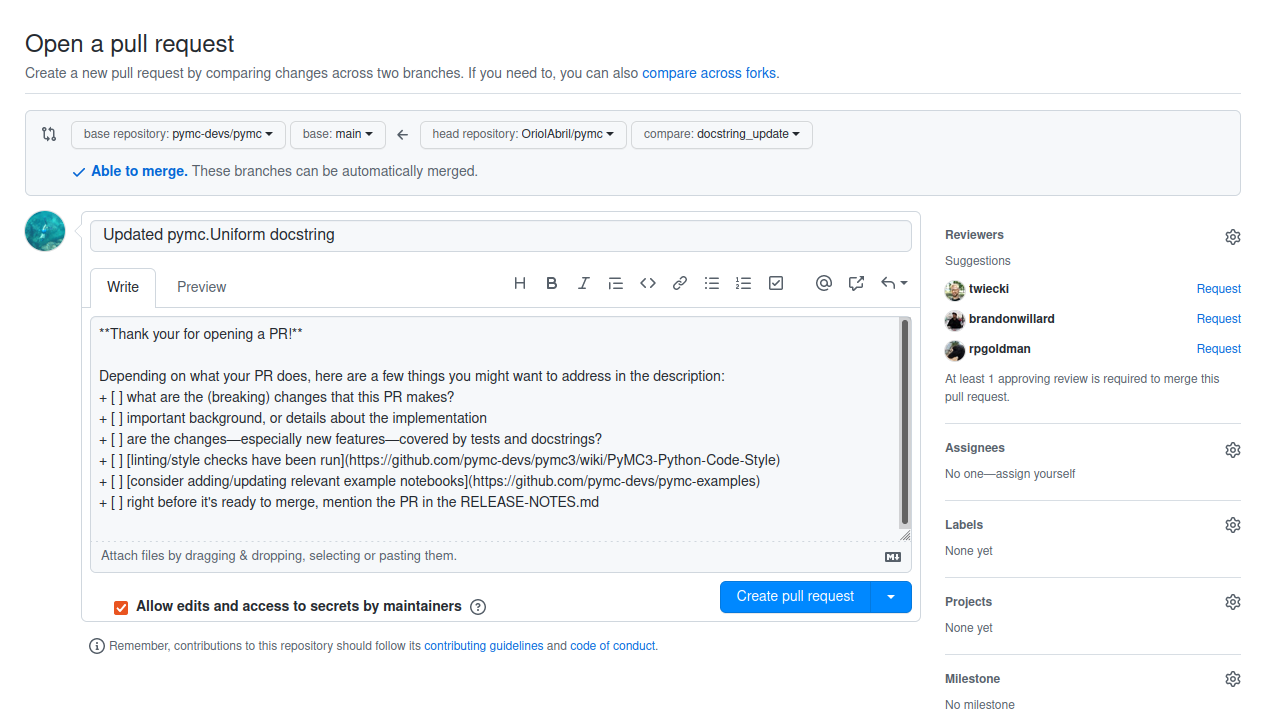
Task: Select the Write tab
Action: (123, 287)
